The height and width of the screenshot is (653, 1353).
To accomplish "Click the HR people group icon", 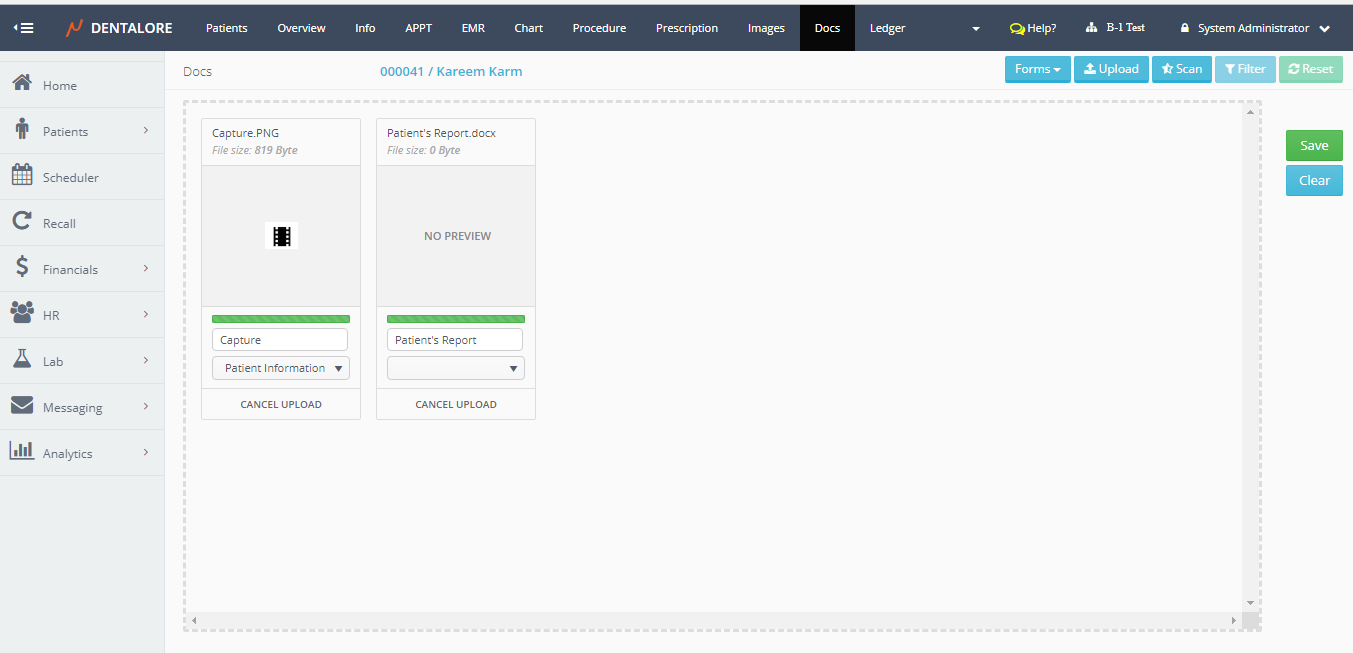I will [22, 314].
